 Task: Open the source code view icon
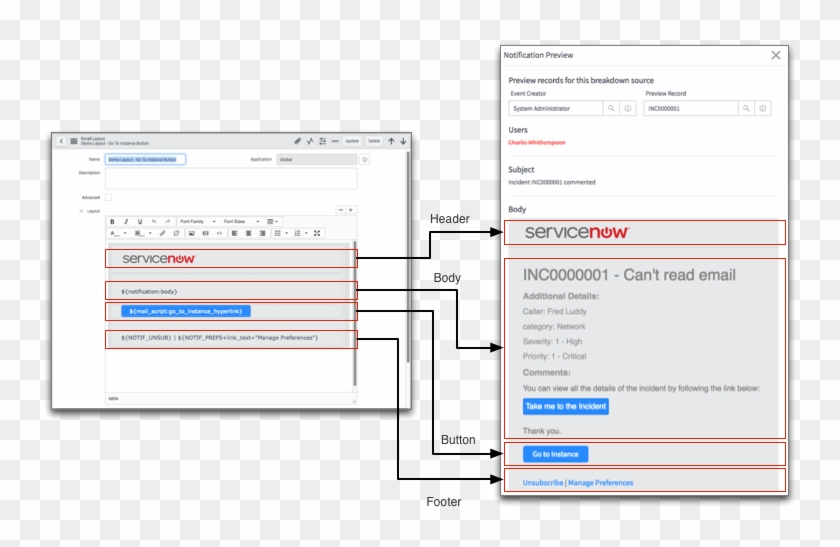pyautogui.click(x=219, y=233)
